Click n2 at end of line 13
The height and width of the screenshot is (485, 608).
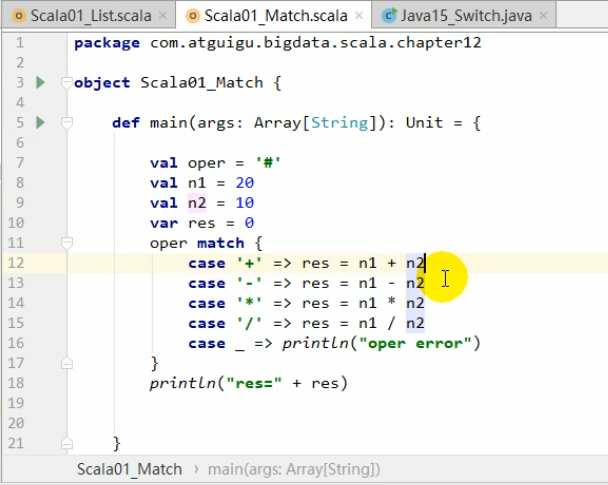click(415, 283)
